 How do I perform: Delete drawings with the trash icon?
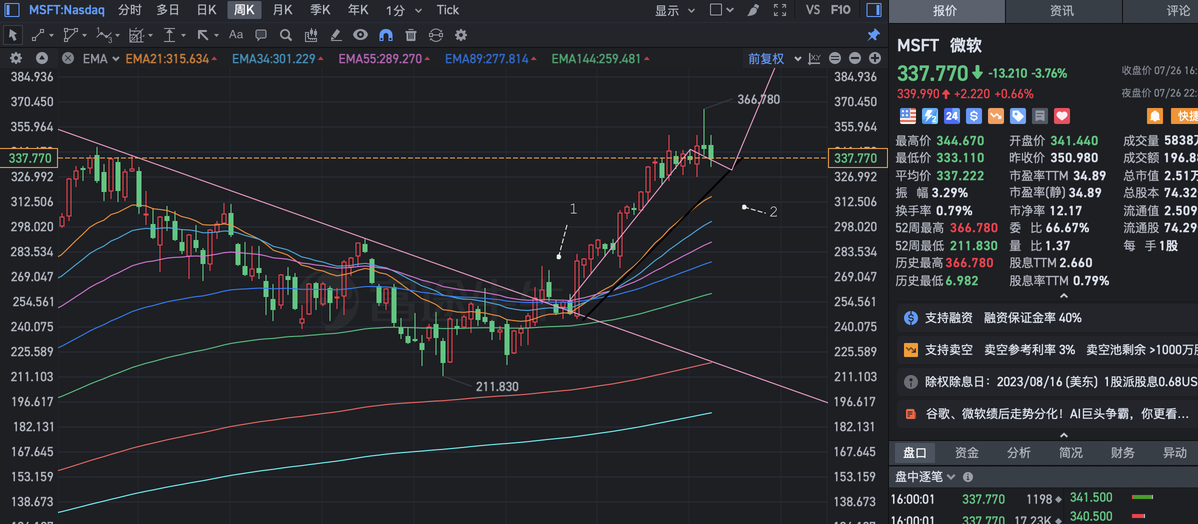[x=411, y=35]
